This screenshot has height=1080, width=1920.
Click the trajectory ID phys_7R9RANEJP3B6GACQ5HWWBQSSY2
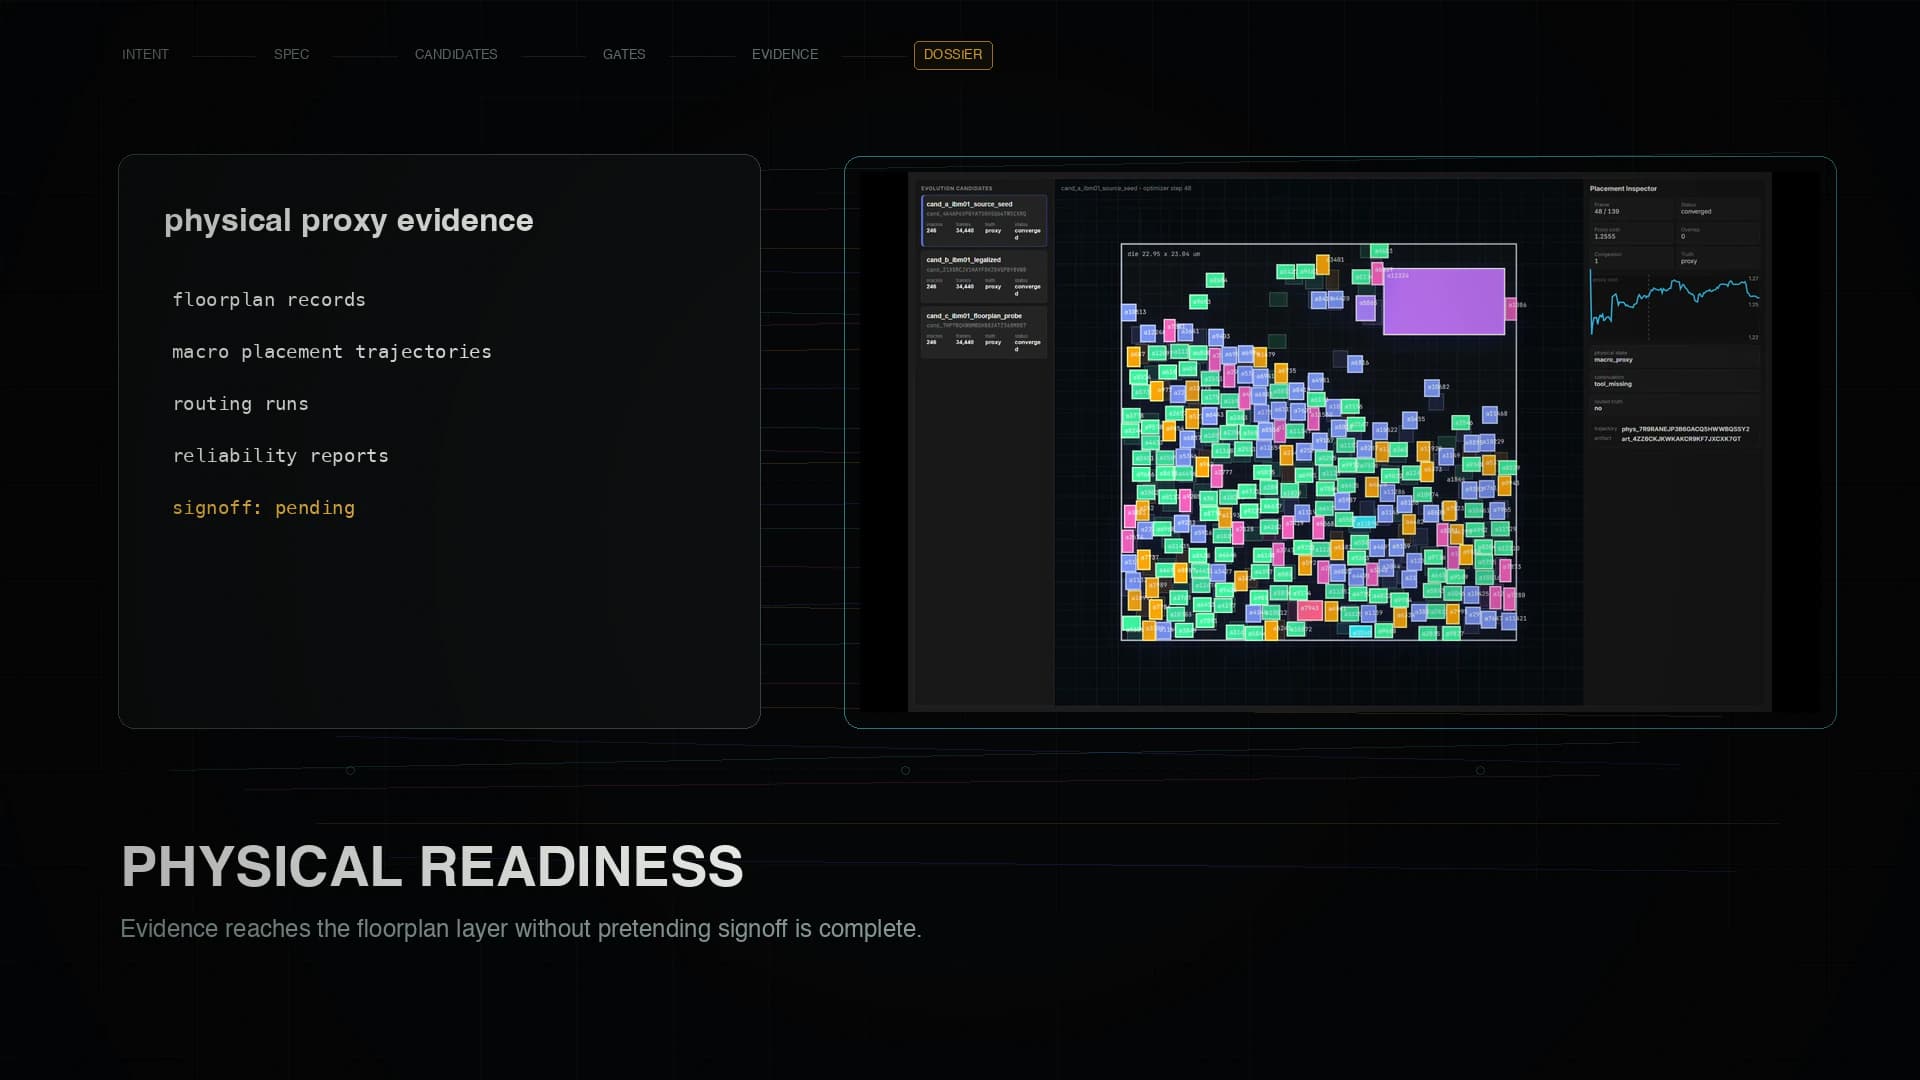point(1685,429)
